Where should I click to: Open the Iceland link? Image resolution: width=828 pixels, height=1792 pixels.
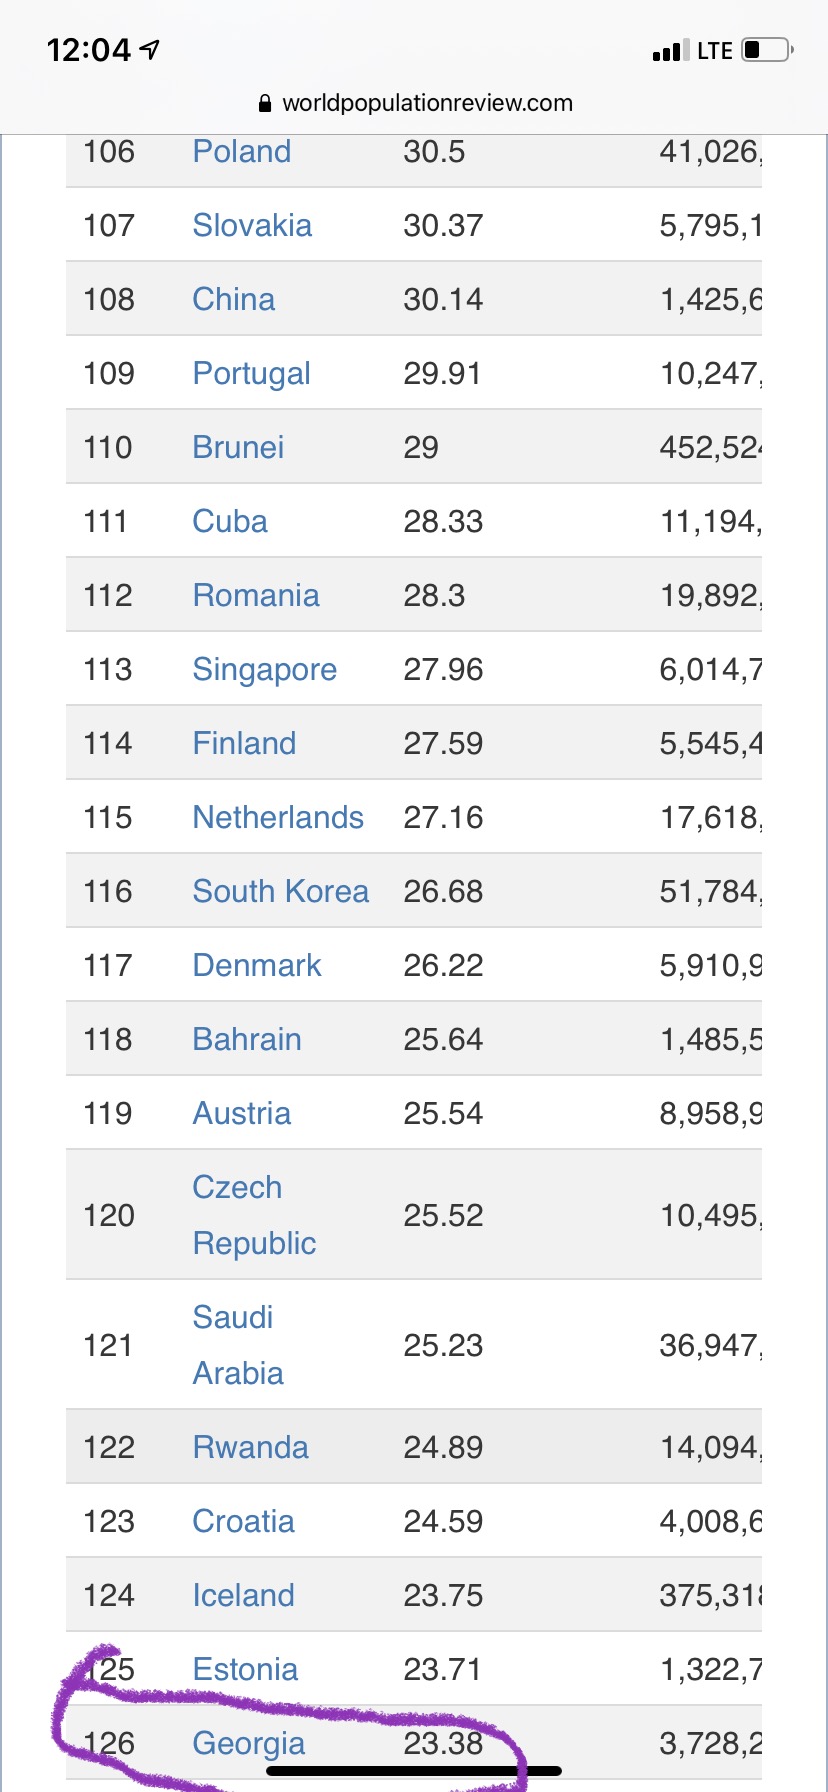(x=243, y=1596)
